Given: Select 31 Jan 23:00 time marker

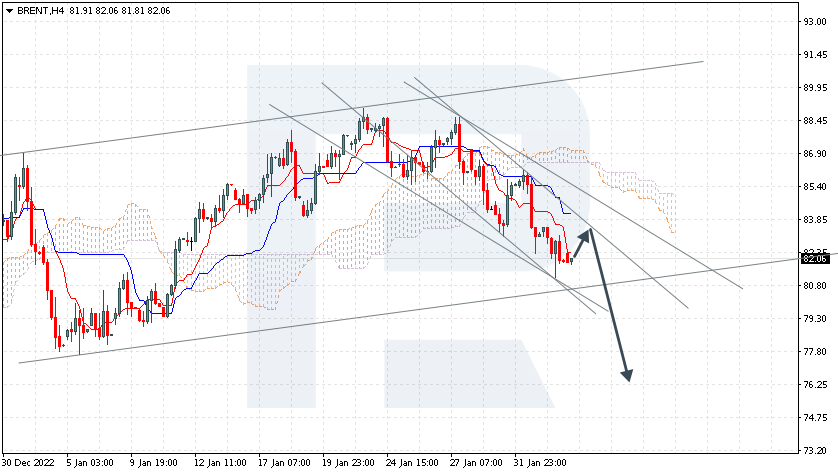Looking at the screenshot, I should pyautogui.click(x=541, y=464).
